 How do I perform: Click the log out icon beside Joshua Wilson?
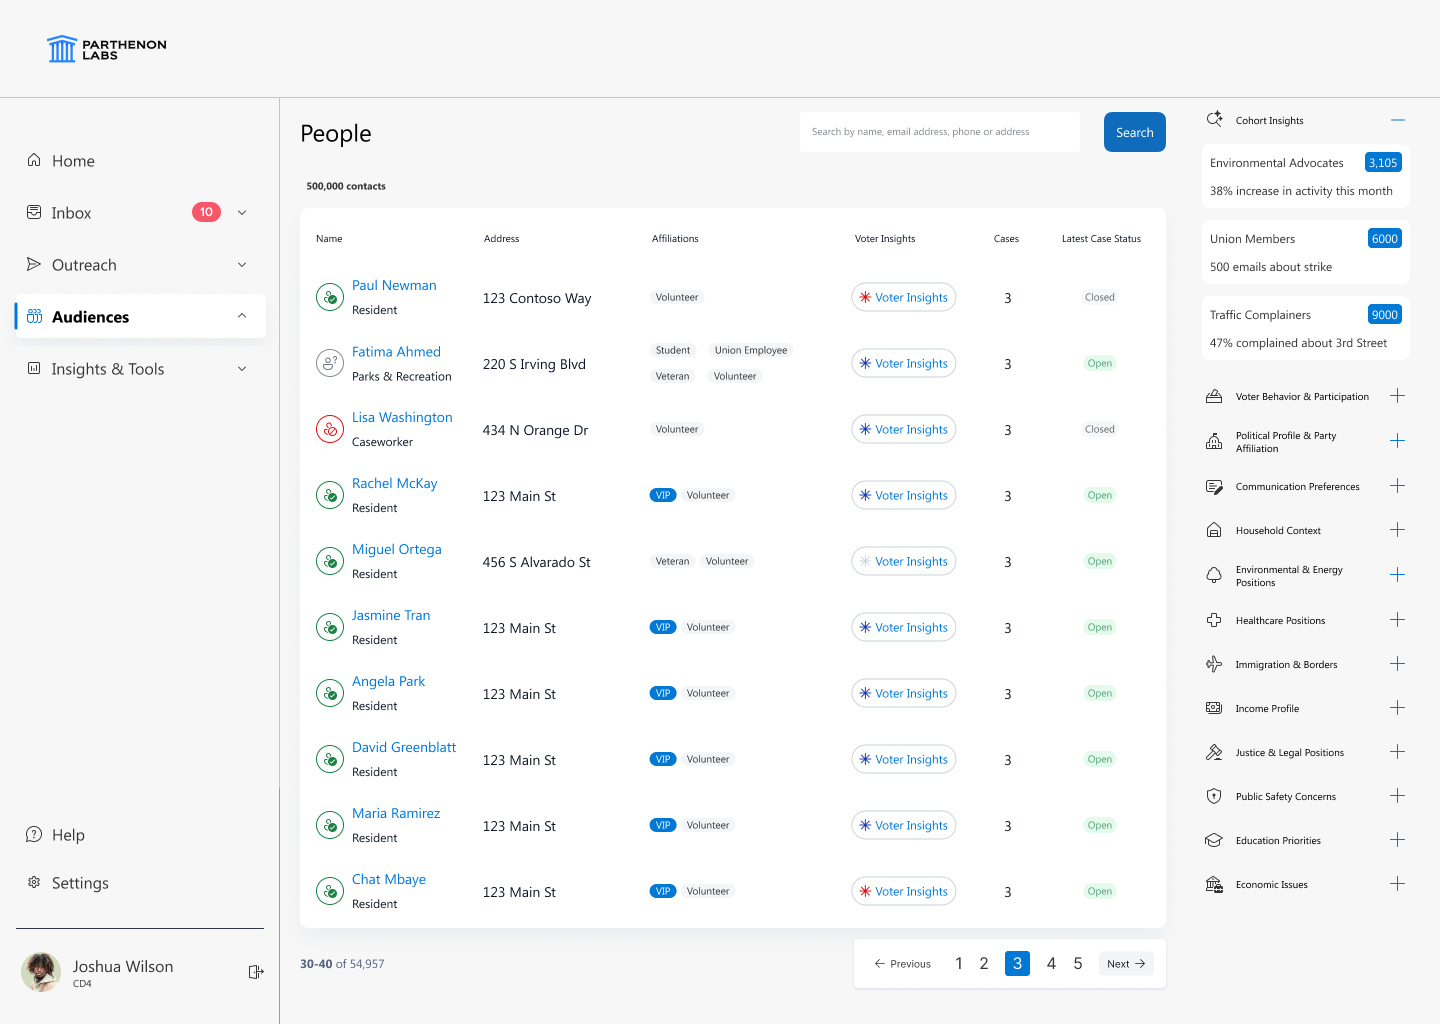coord(256,972)
